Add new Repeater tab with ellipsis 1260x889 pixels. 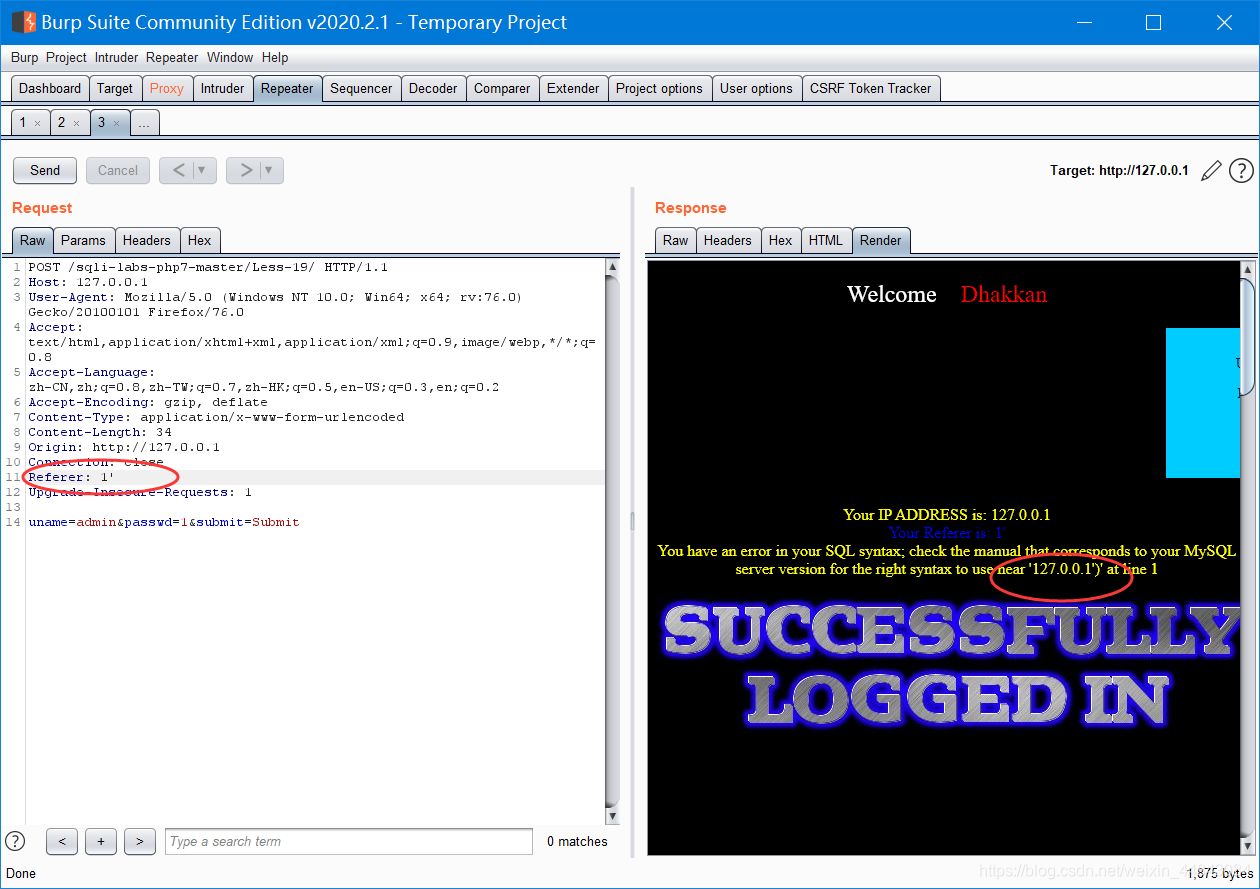145,123
